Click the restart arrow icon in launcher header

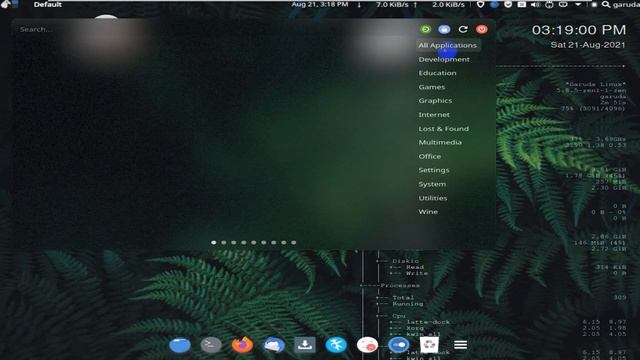tap(463, 29)
